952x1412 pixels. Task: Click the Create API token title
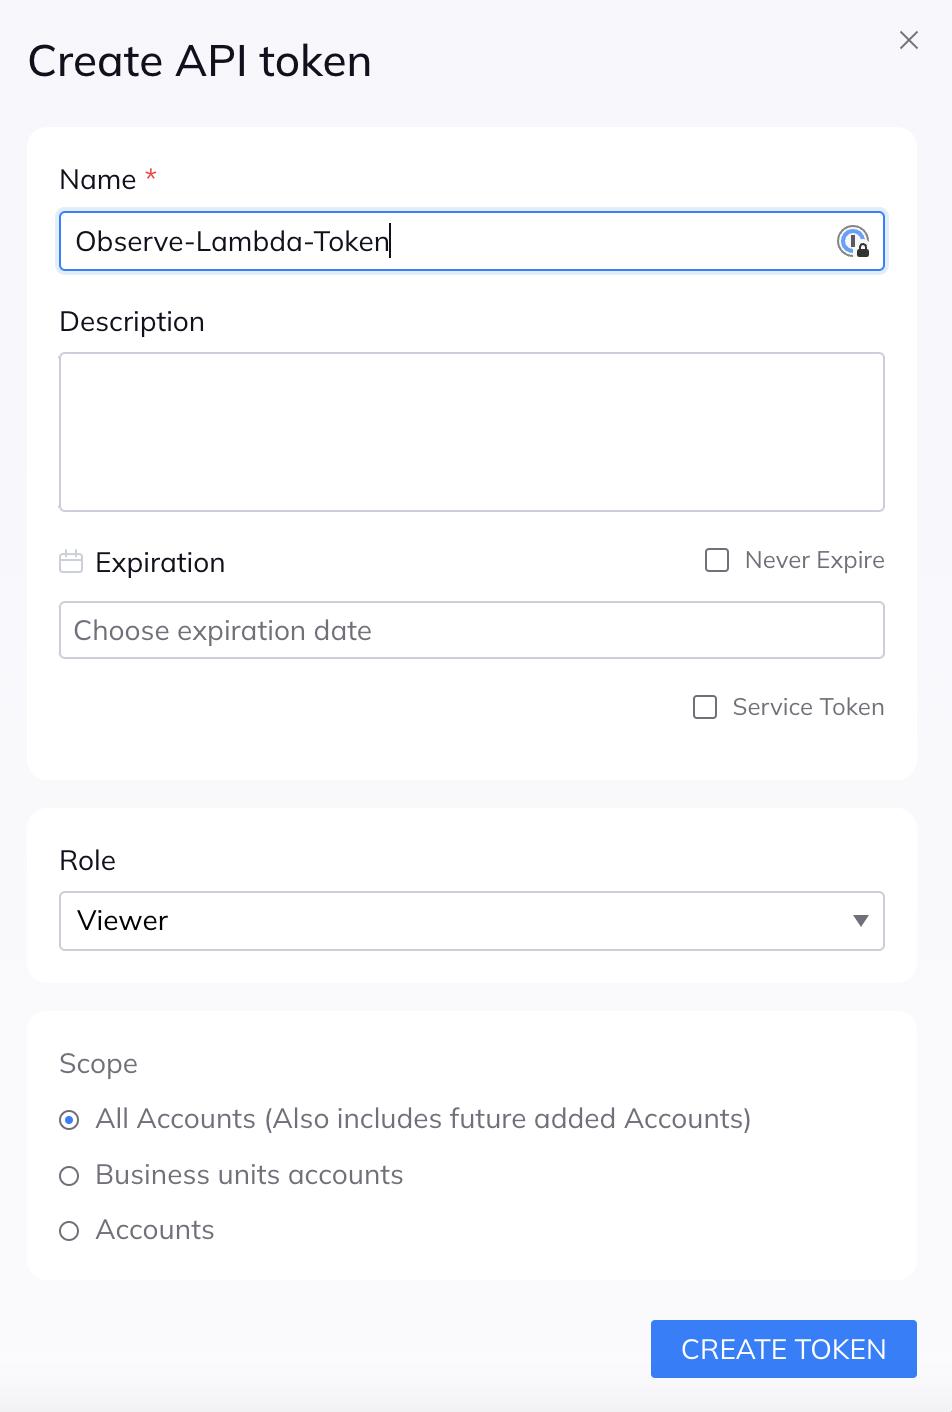point(200,62)
